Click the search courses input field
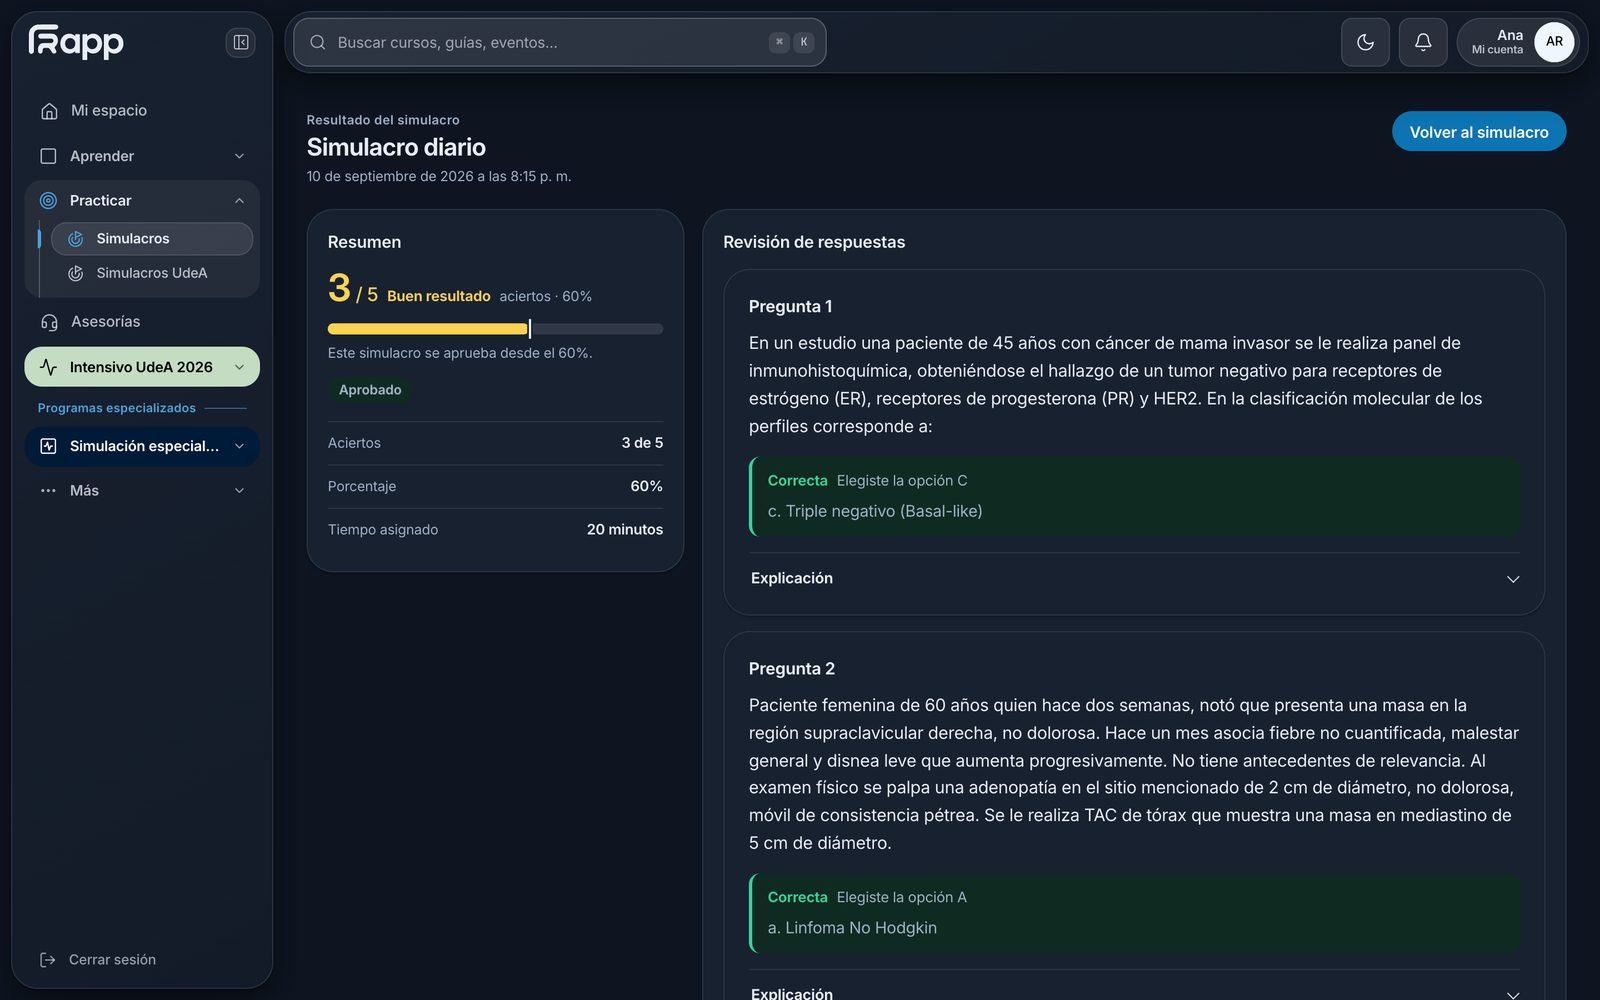1600x1000 pixels. (560, 42)
